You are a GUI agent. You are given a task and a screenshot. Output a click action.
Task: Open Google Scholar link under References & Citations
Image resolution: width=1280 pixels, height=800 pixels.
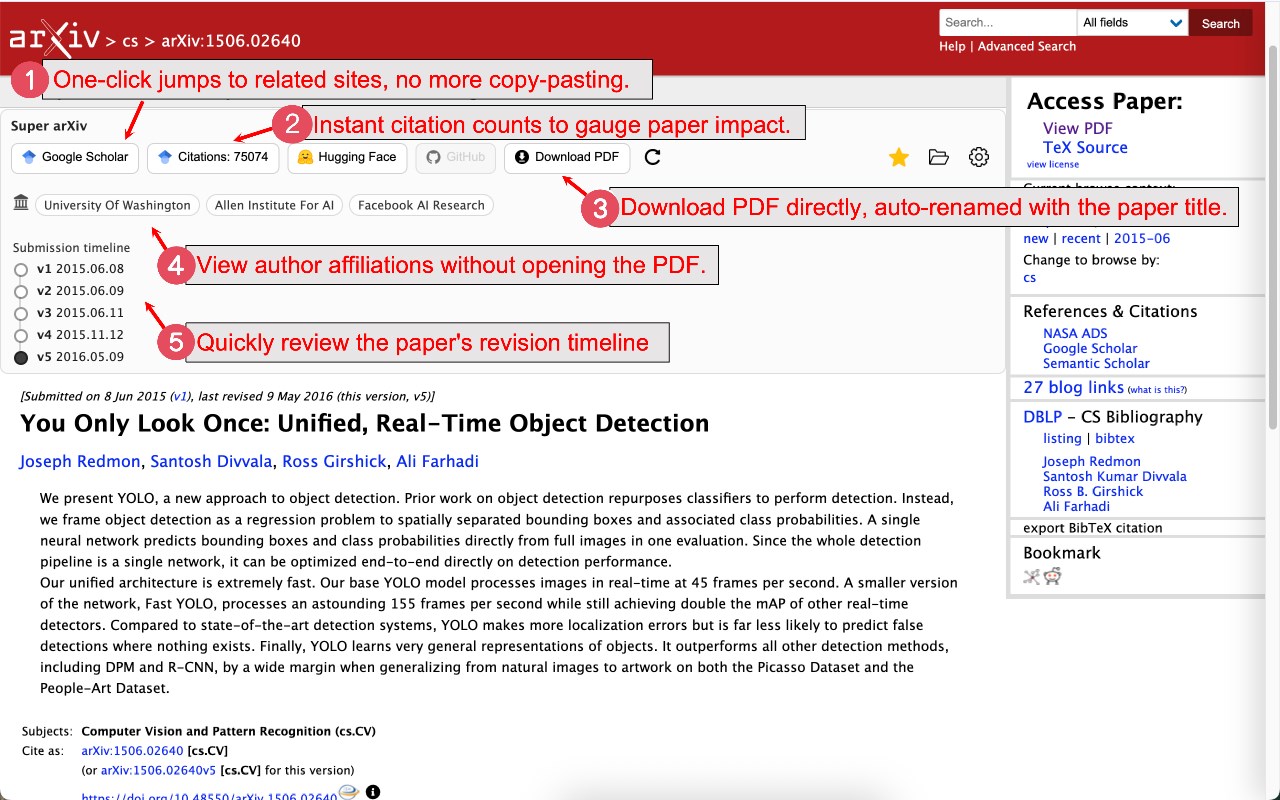[1090, 348]
